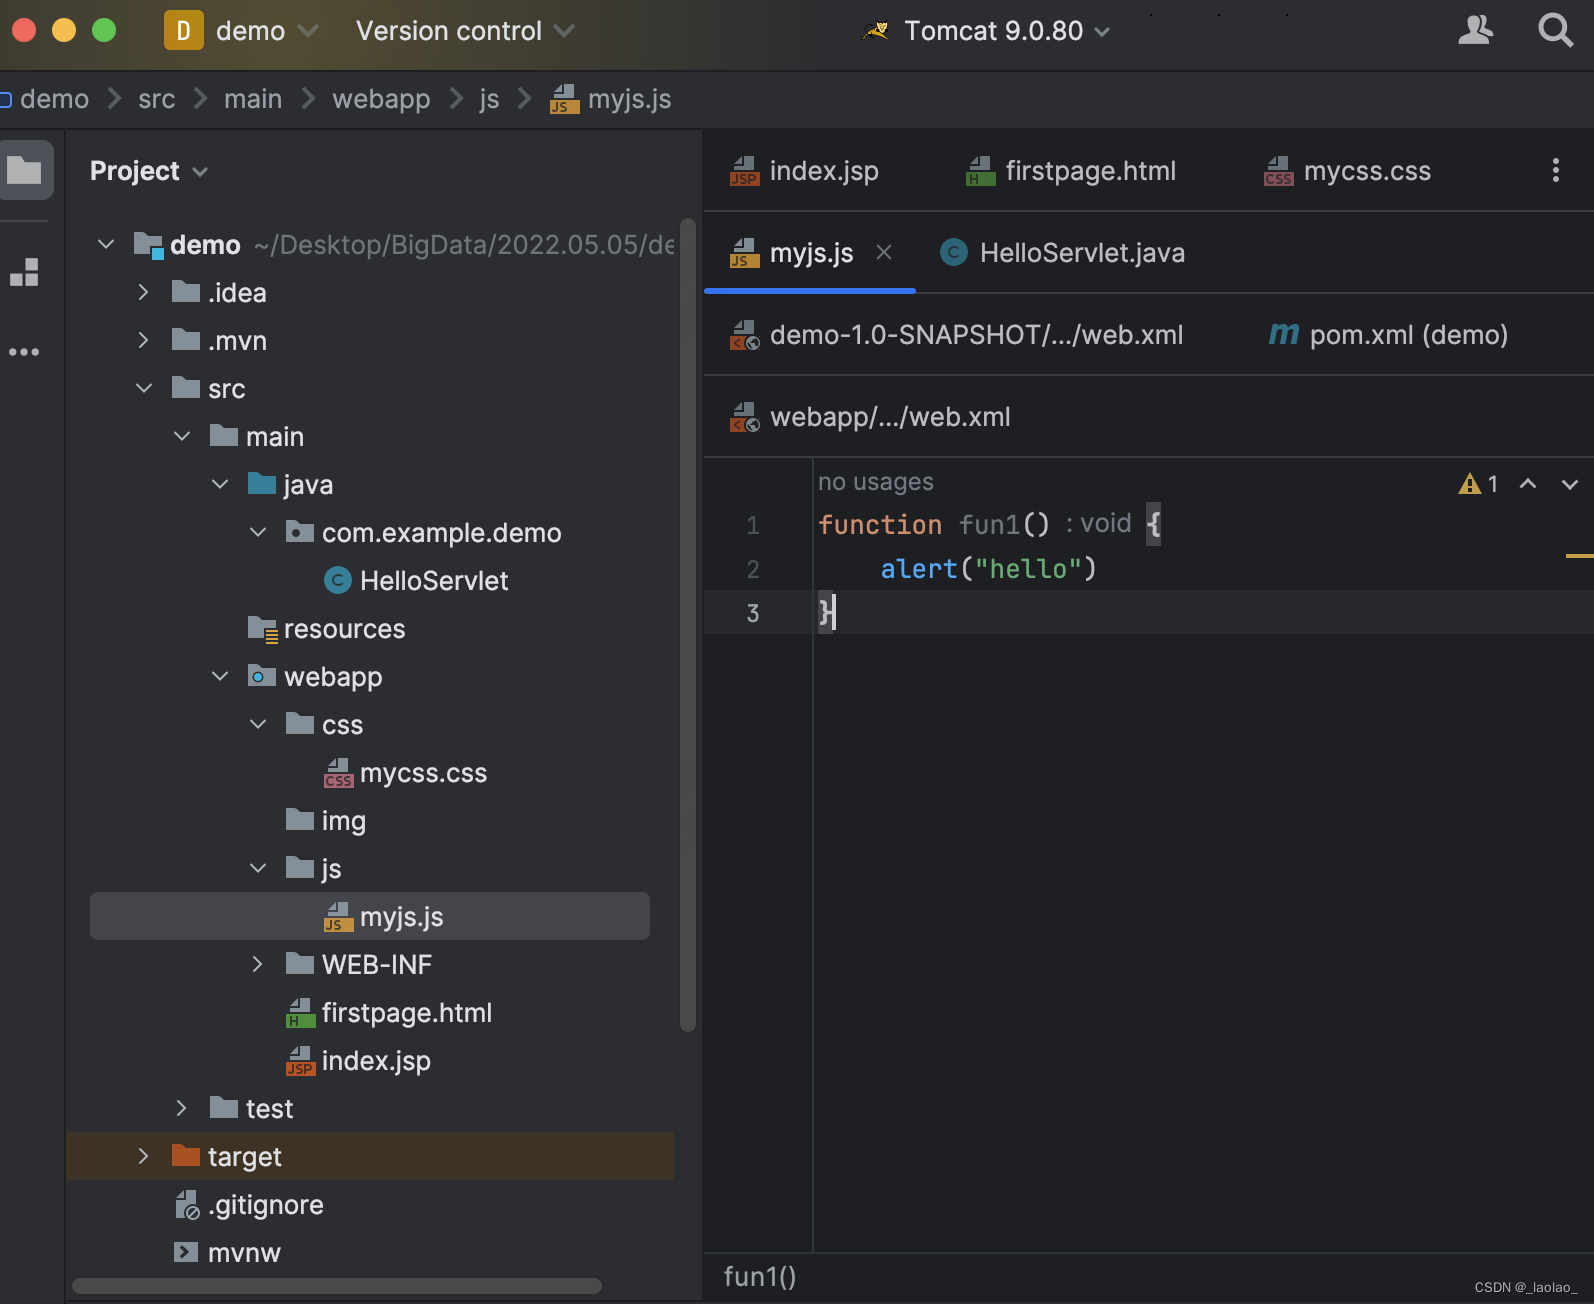Collapse the js folder
This screenshot has height=1304, width=1594.
258,868
